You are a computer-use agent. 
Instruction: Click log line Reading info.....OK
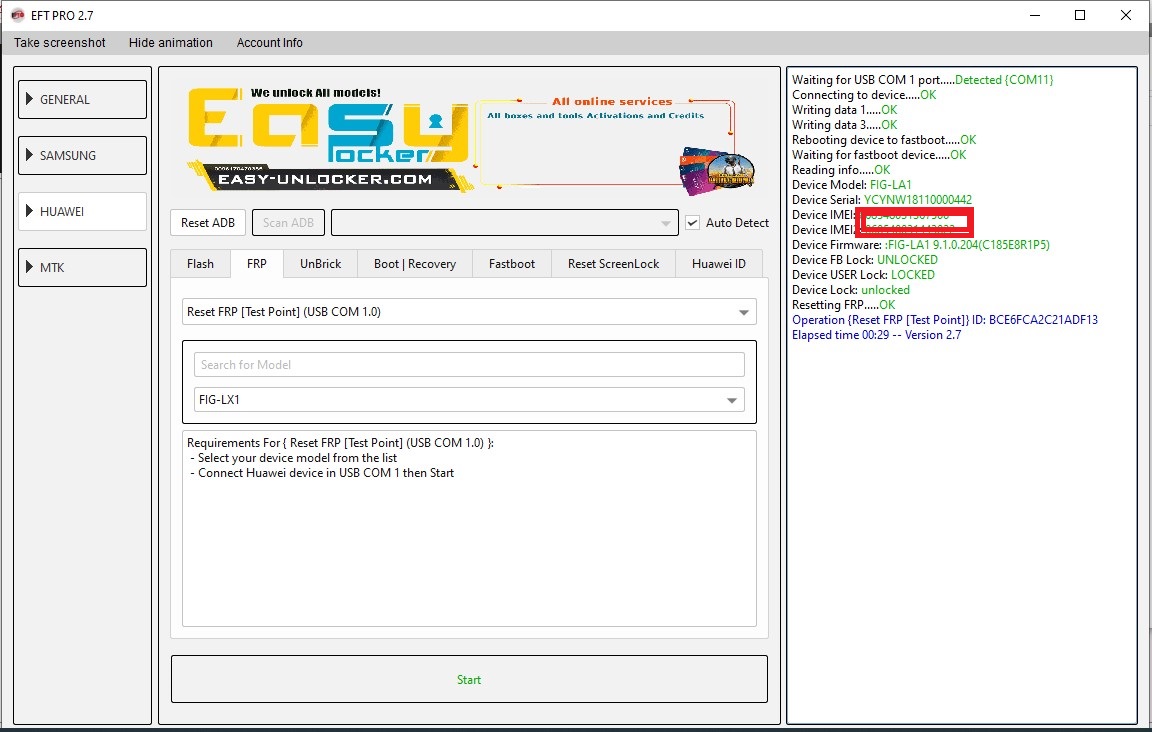(840, 170)
